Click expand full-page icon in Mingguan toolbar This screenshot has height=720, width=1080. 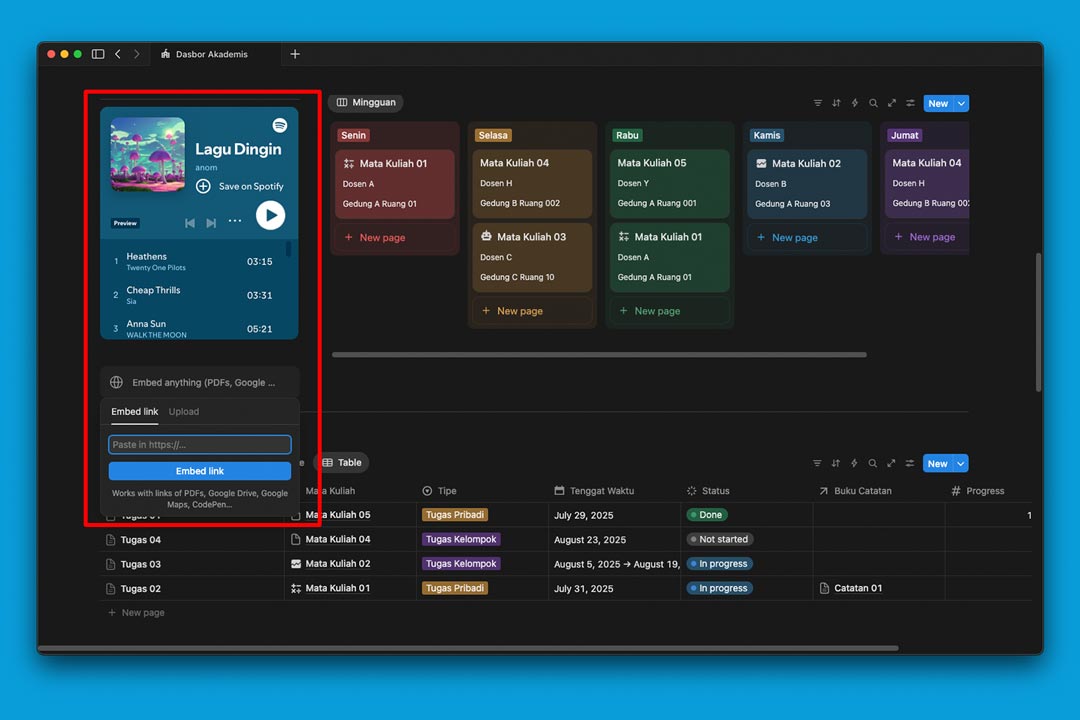892,103
